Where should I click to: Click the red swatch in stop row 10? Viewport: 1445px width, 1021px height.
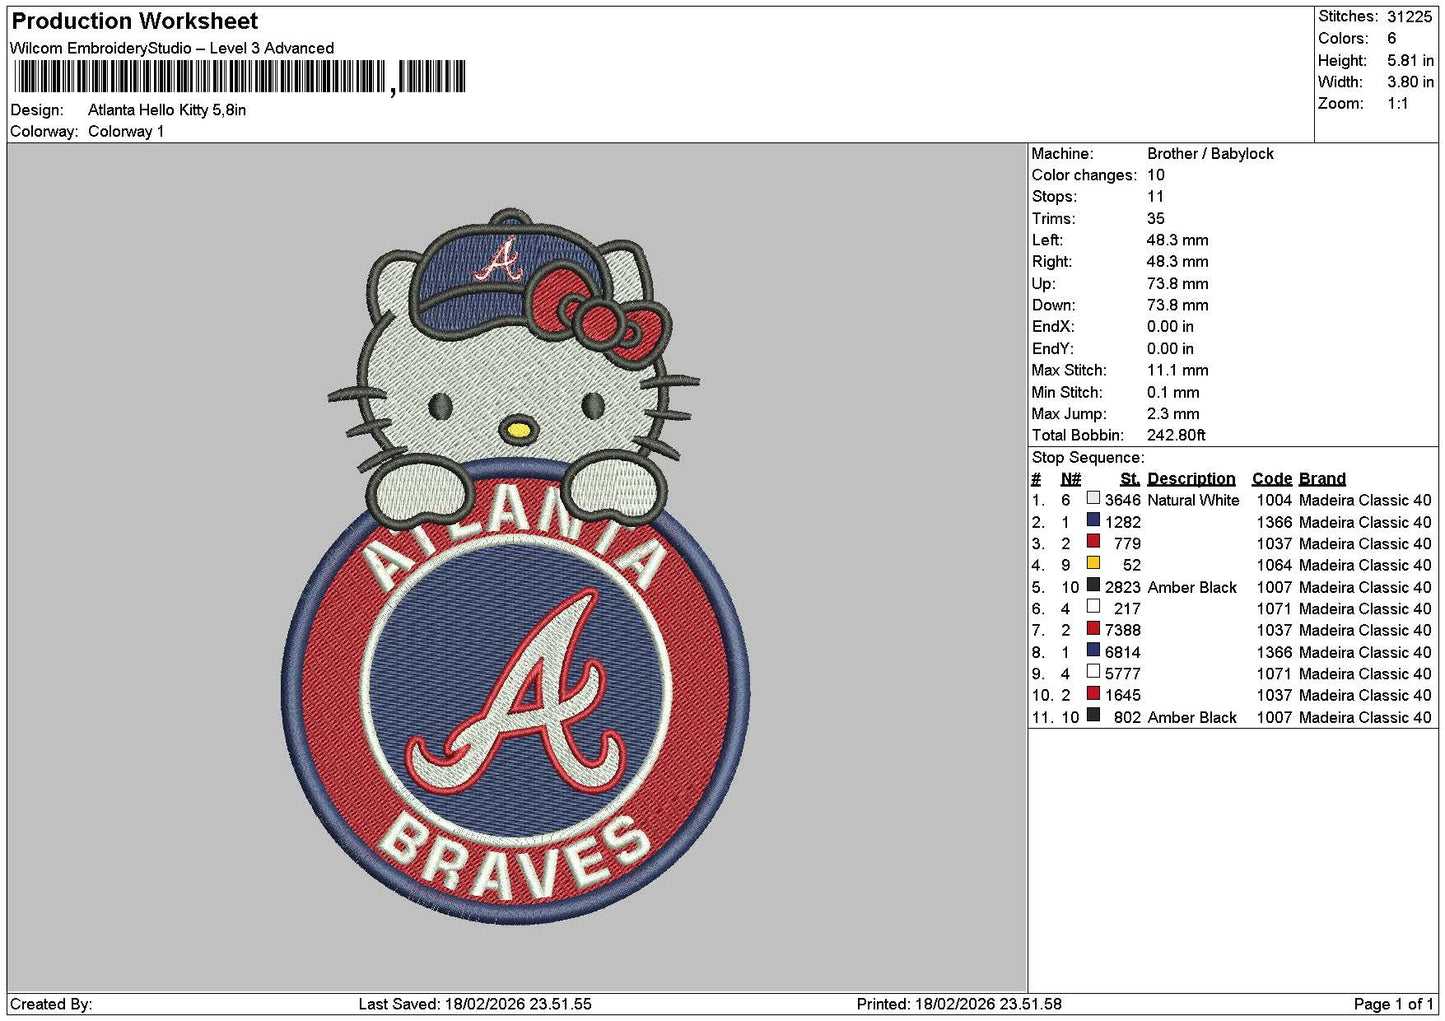coord(1093,693)
